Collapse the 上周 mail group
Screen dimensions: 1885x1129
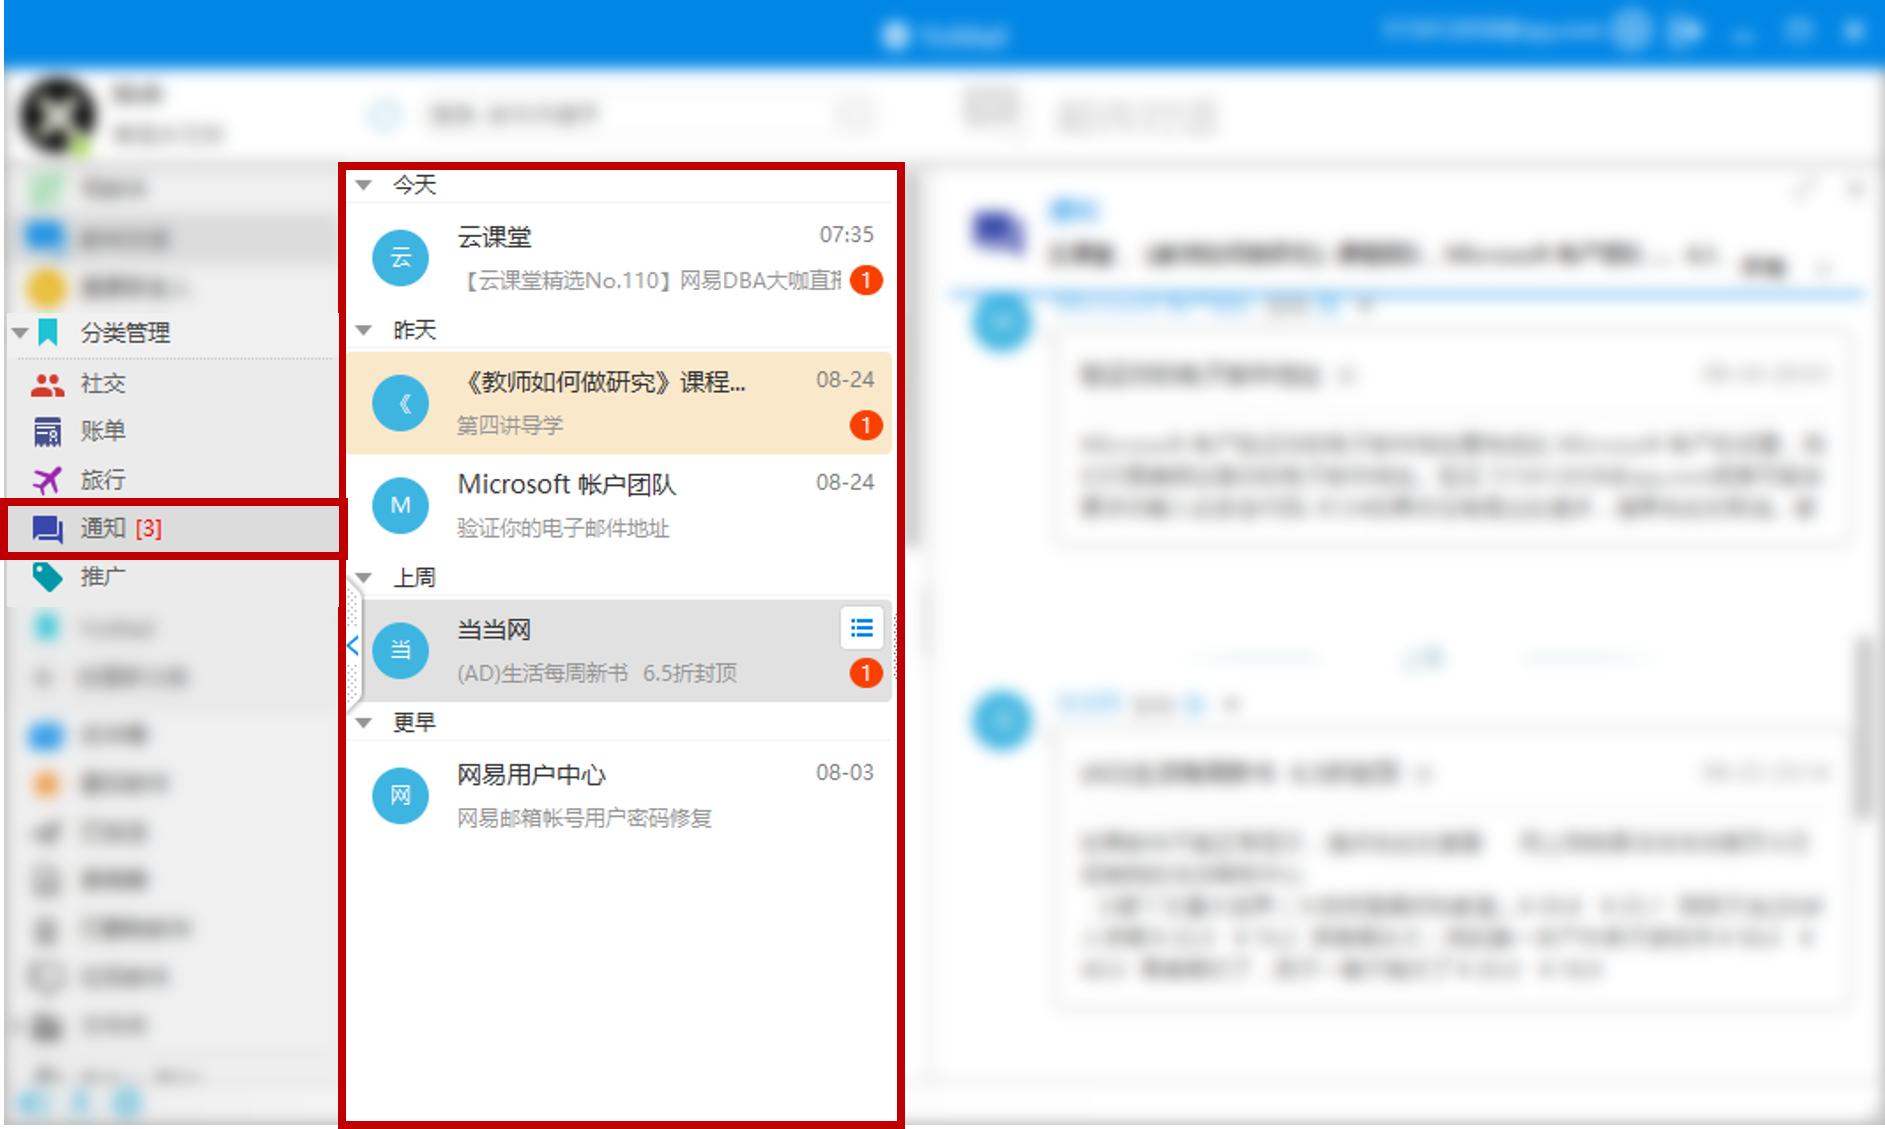coord(364,577)
